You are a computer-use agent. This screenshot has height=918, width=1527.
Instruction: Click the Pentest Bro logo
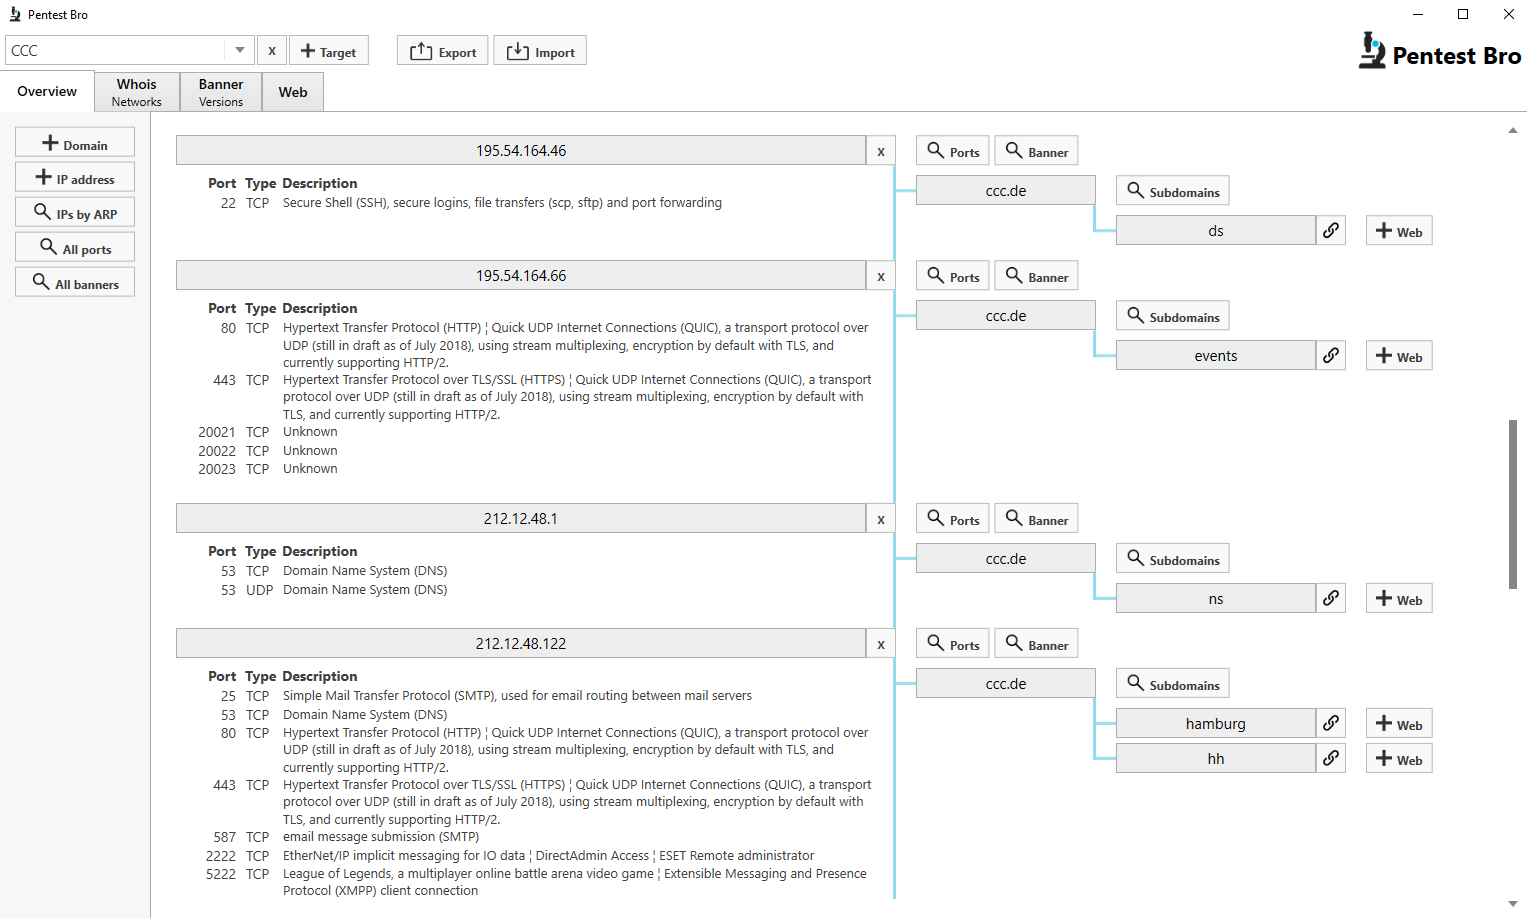click(x=1440, y=51)
